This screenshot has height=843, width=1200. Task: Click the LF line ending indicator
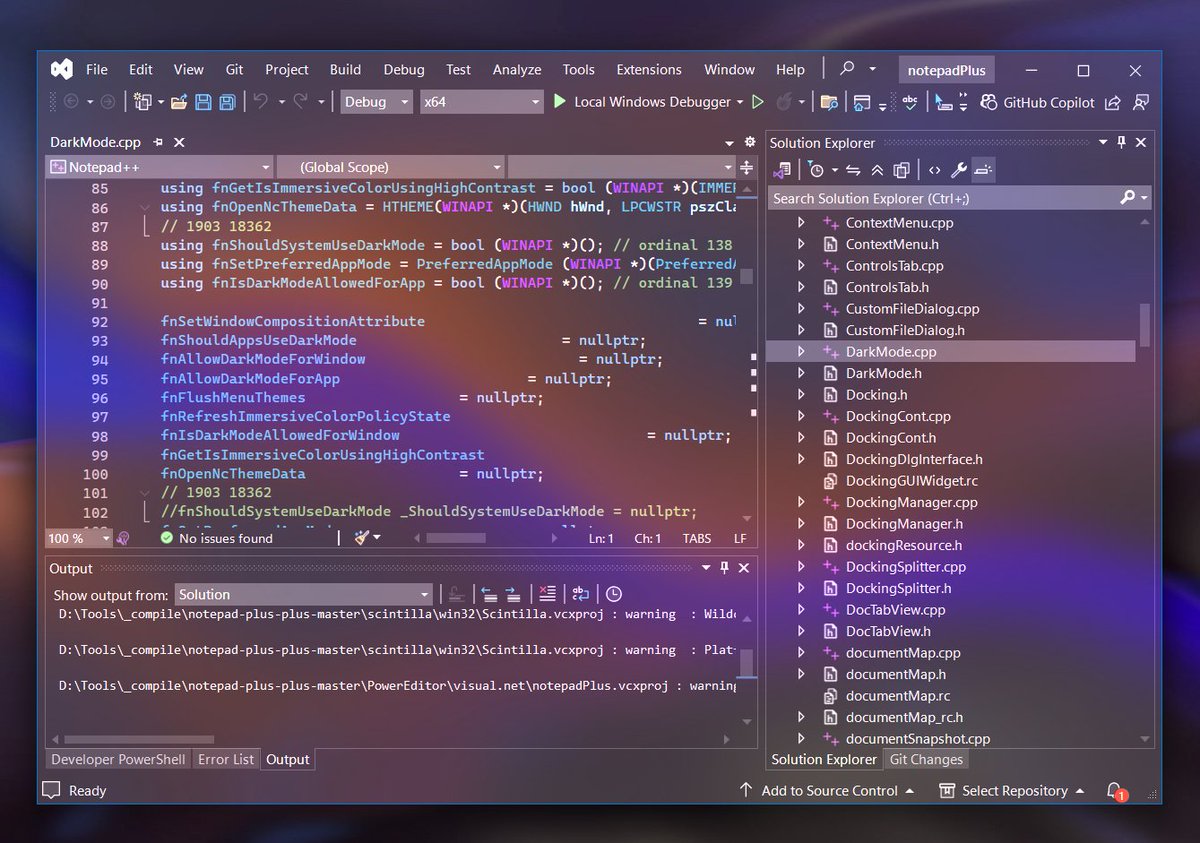[740, 539]
